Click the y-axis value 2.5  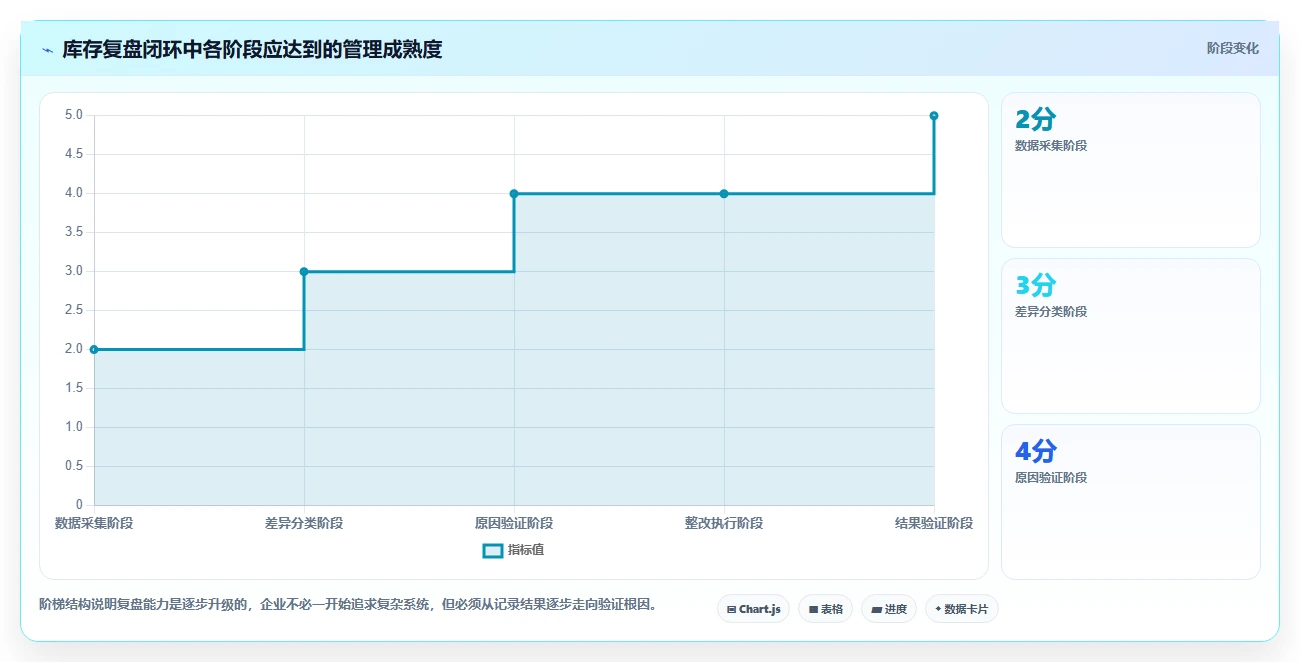(74, 310)
